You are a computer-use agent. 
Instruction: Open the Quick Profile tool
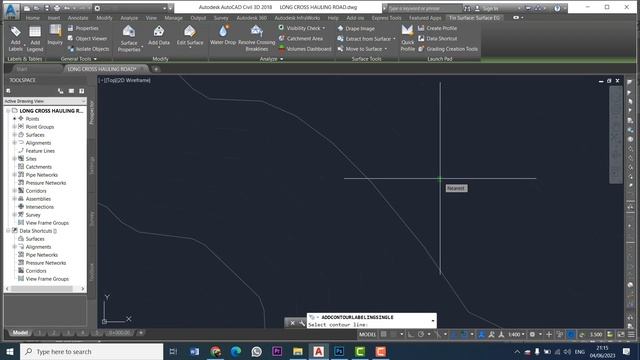coord(407,38)
